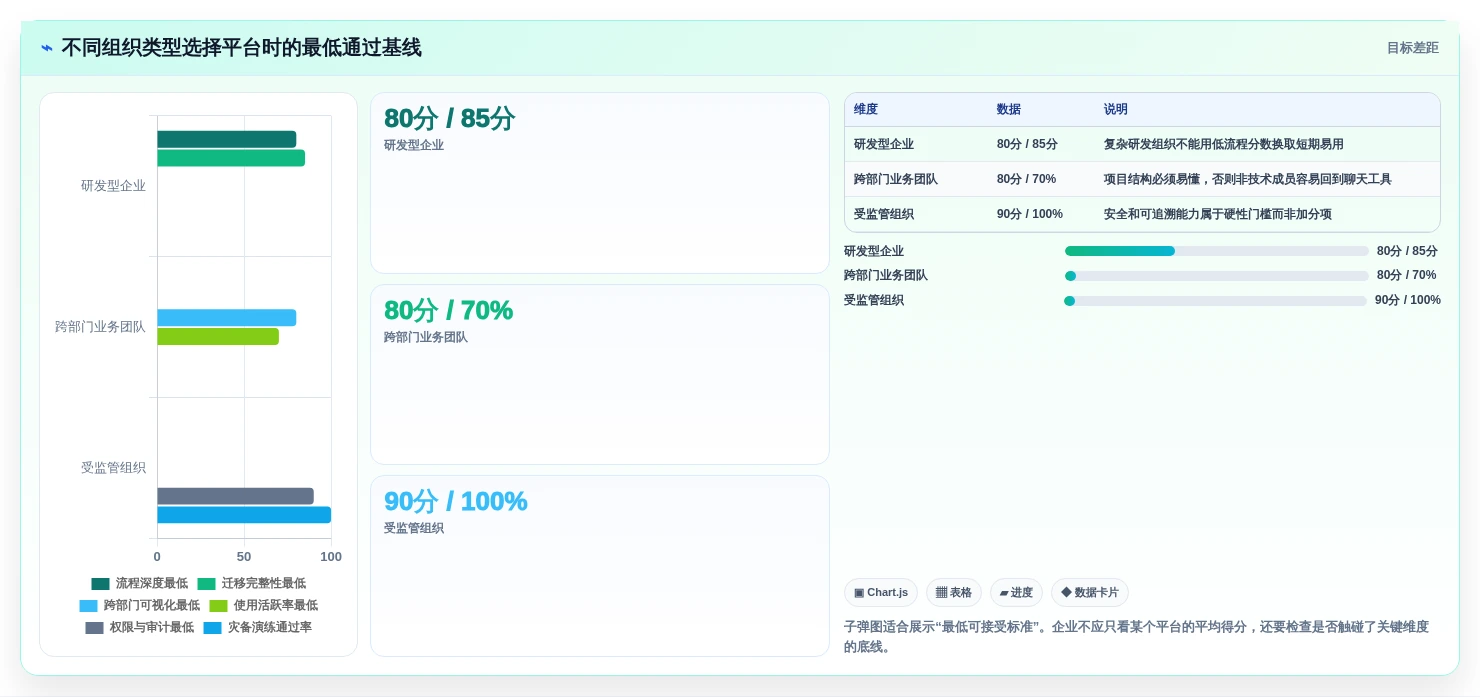Viewport: 1480px width, 697px height.
Task: Toggle 使用活跃率最低 legend swatch
Action: [218, 606]
